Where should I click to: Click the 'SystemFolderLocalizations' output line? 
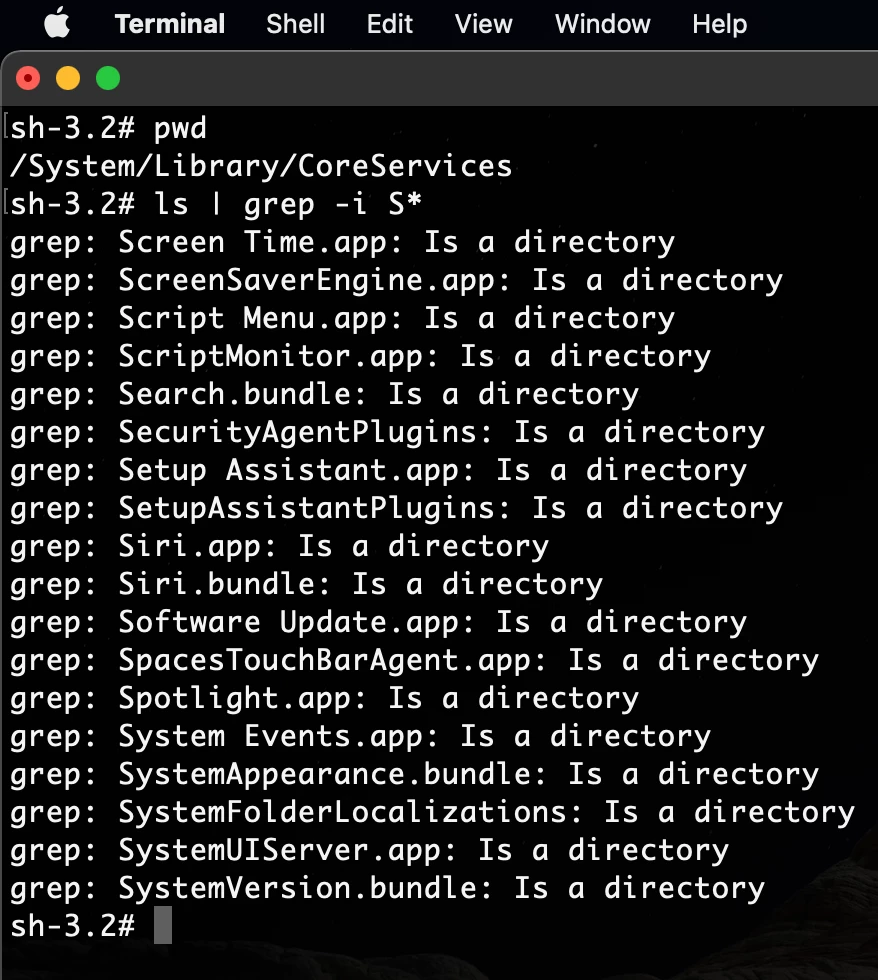[x=432, y=812]
